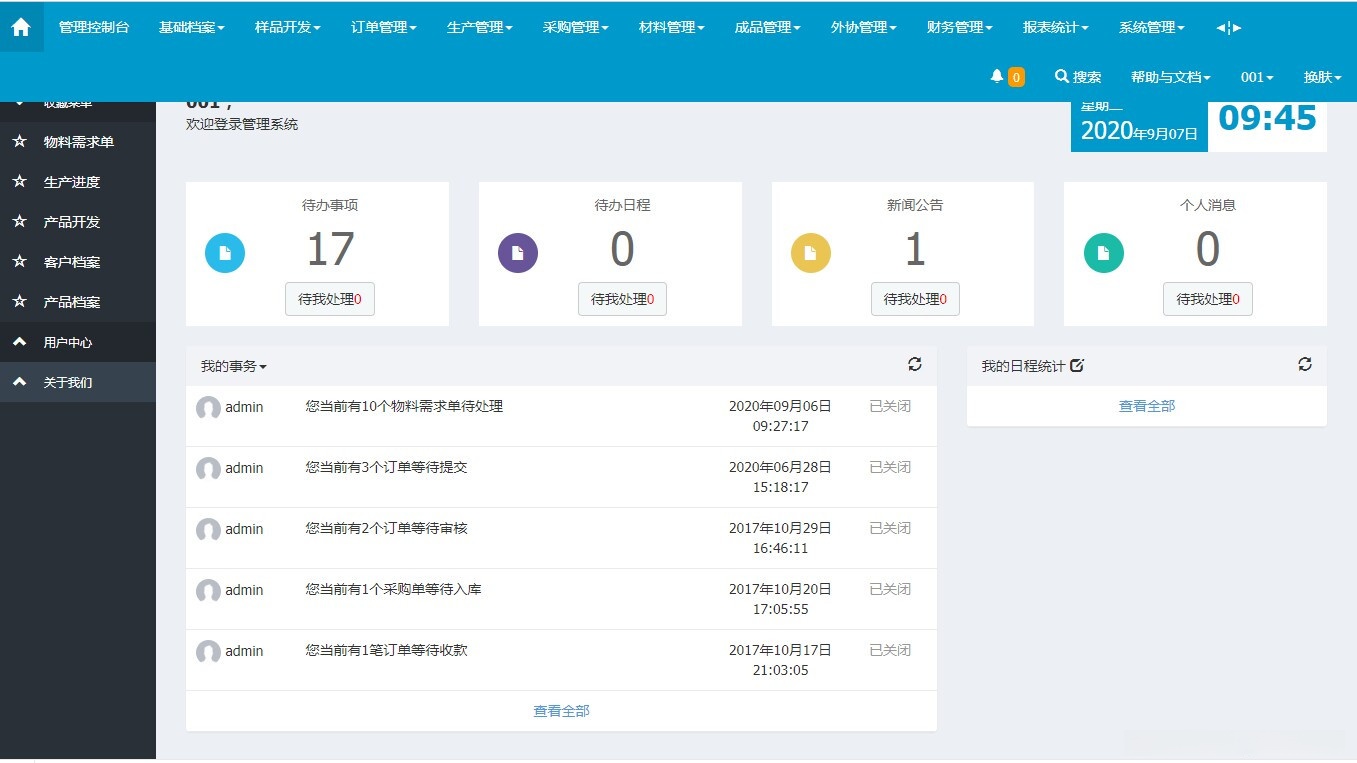Screen dimensions: 1357x763
Task: Click 查看全部 under 我的事务
Action: [x=561, y=709]
